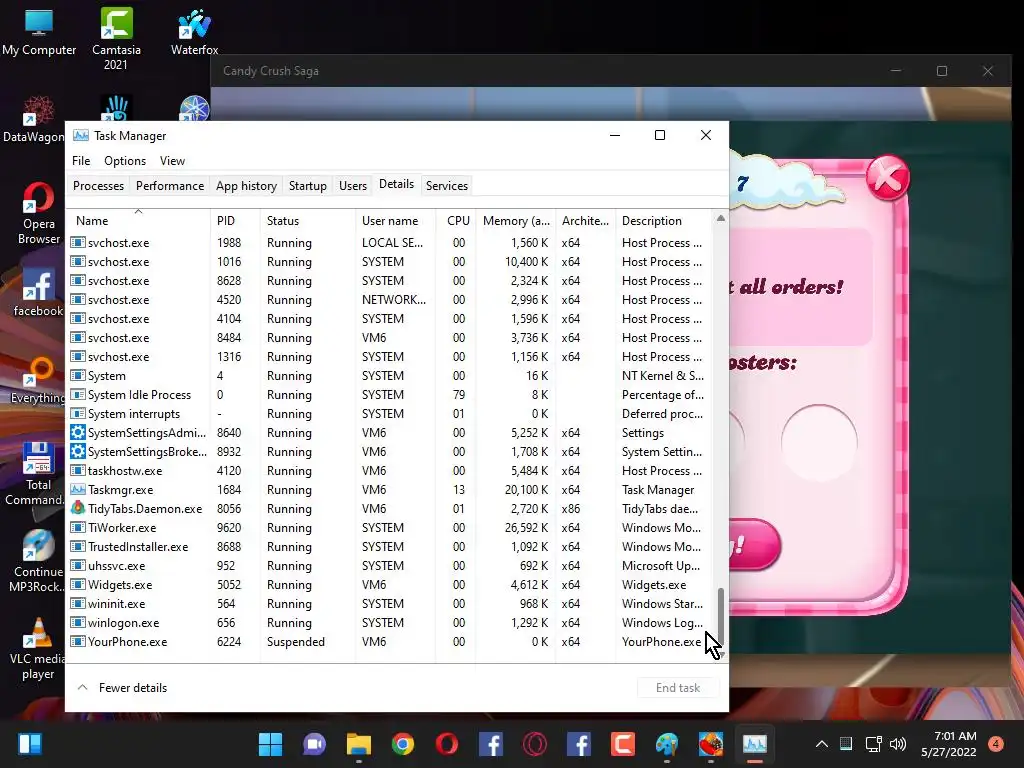Open the Opera Browser desktop shortcut
Image resolution: width=1024 pixels, height=768 pixels.
[x=39, y=212]
